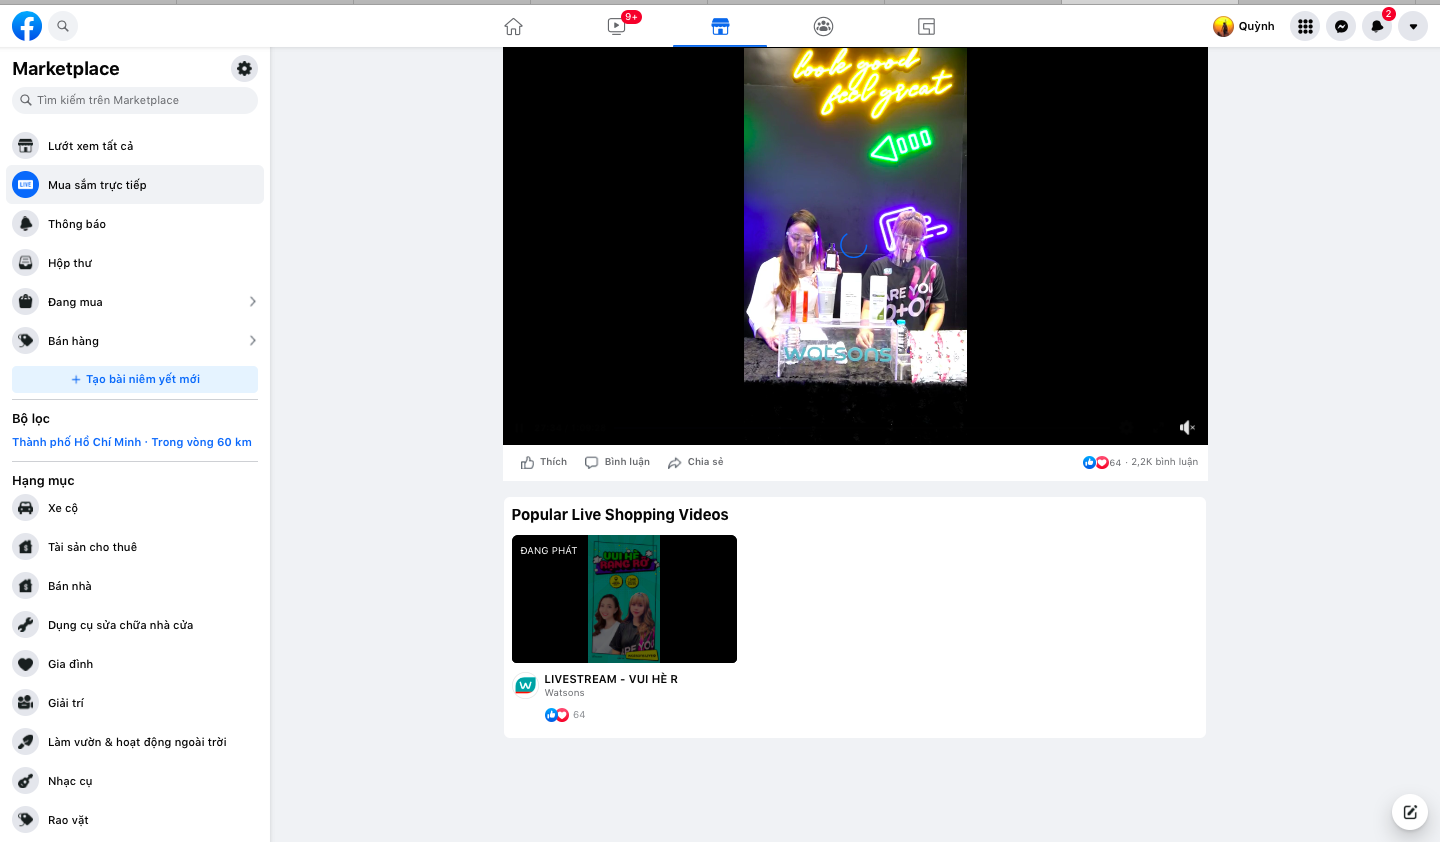Open the apps menu grid icon

click(1305, 26)
